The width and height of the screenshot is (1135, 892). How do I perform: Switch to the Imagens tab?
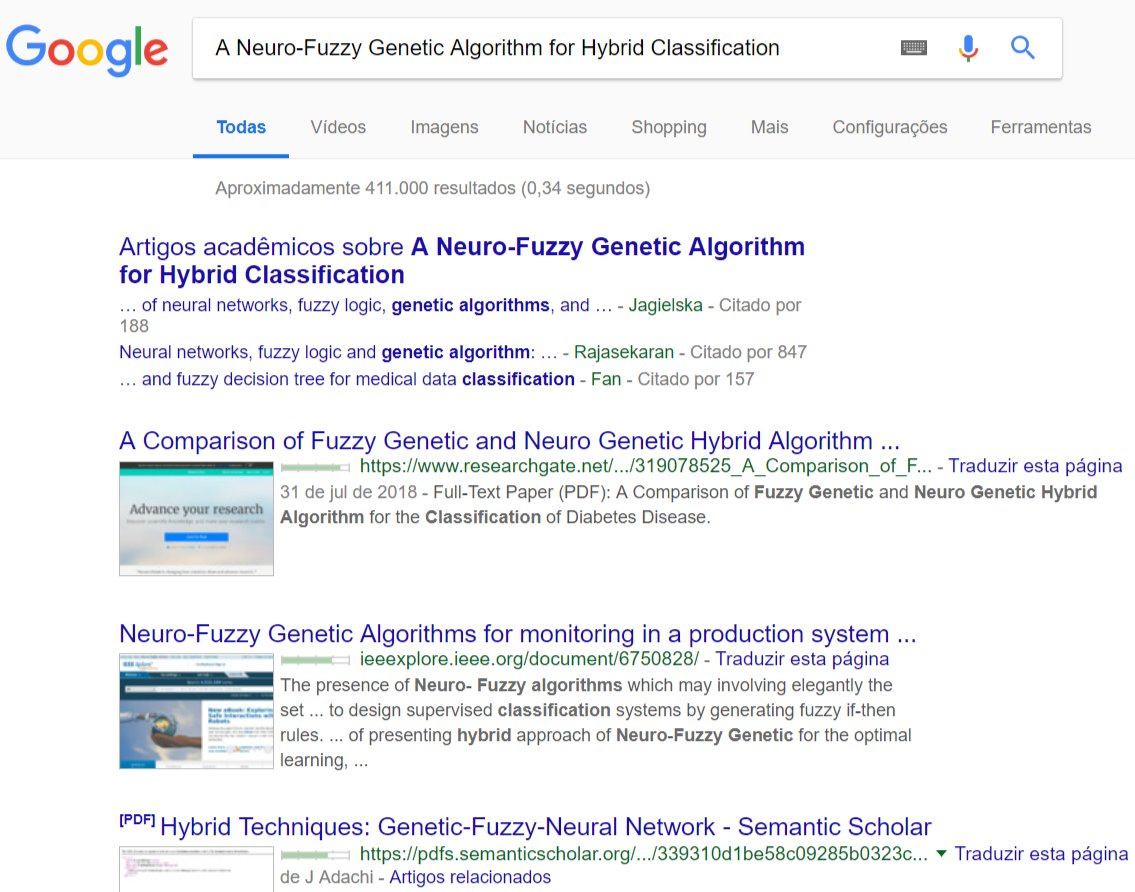[x=444, y=127]
